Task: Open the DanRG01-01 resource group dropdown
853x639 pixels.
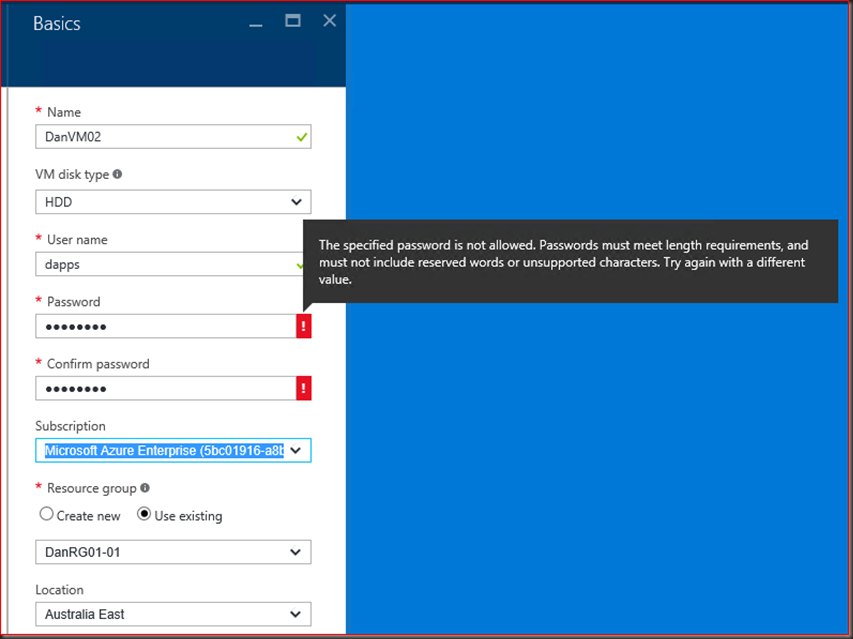Action: point(173,552)
